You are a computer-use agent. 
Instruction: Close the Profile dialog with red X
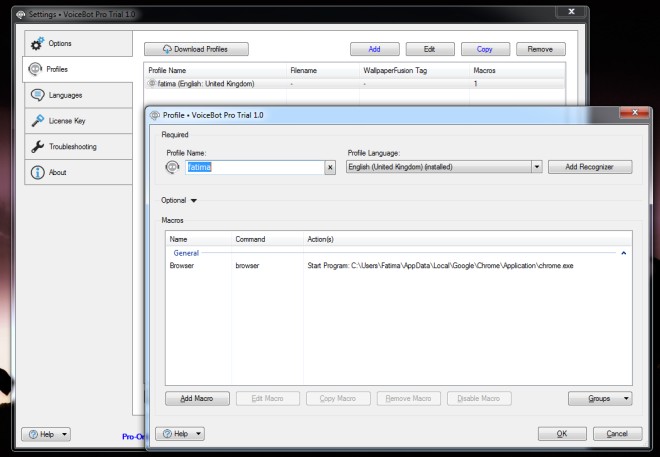click(634, 112)
